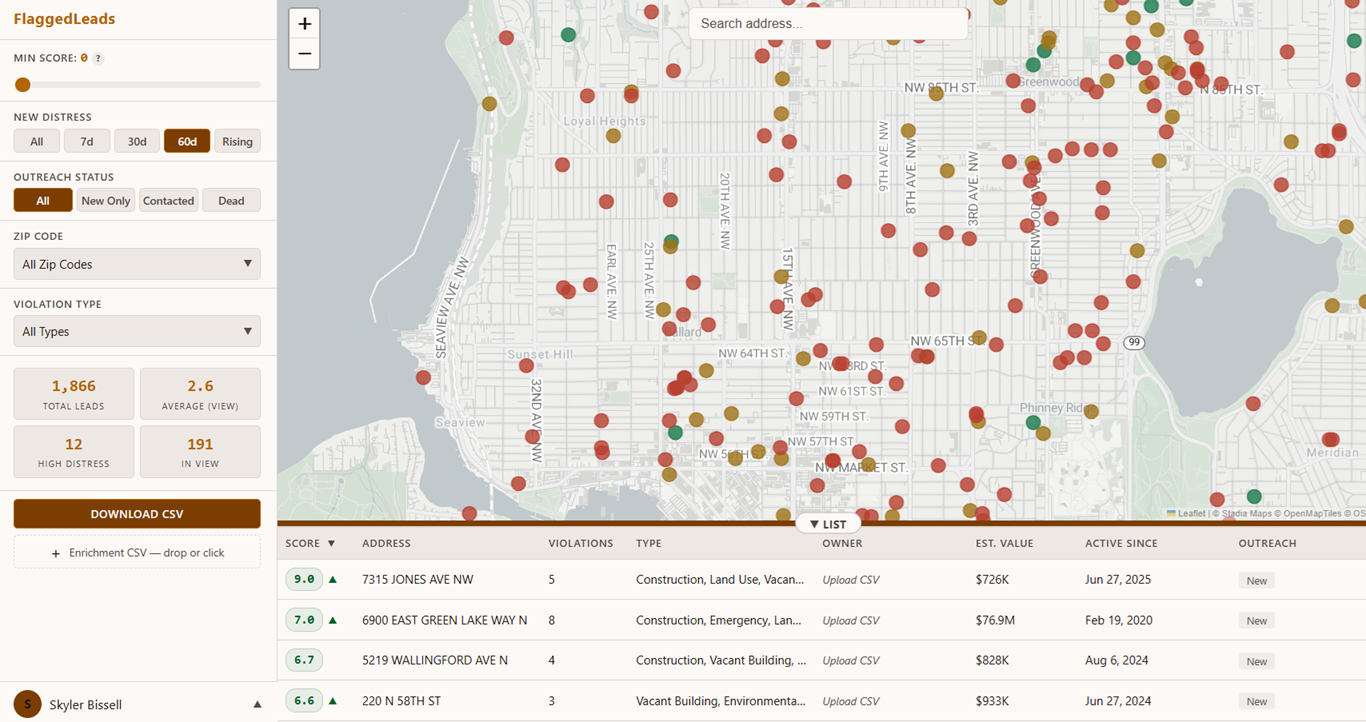This screenshot has height=722, width=1366.
Task: Focus the Search address field
Action: tap(828, 23)
